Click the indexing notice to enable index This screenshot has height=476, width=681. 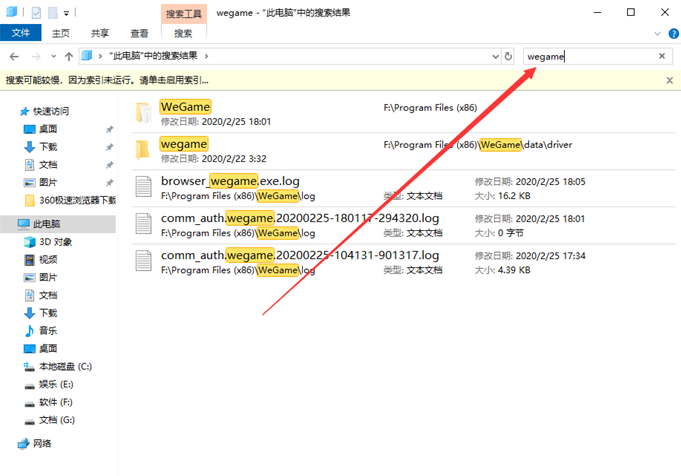click(x=107, y=80)
